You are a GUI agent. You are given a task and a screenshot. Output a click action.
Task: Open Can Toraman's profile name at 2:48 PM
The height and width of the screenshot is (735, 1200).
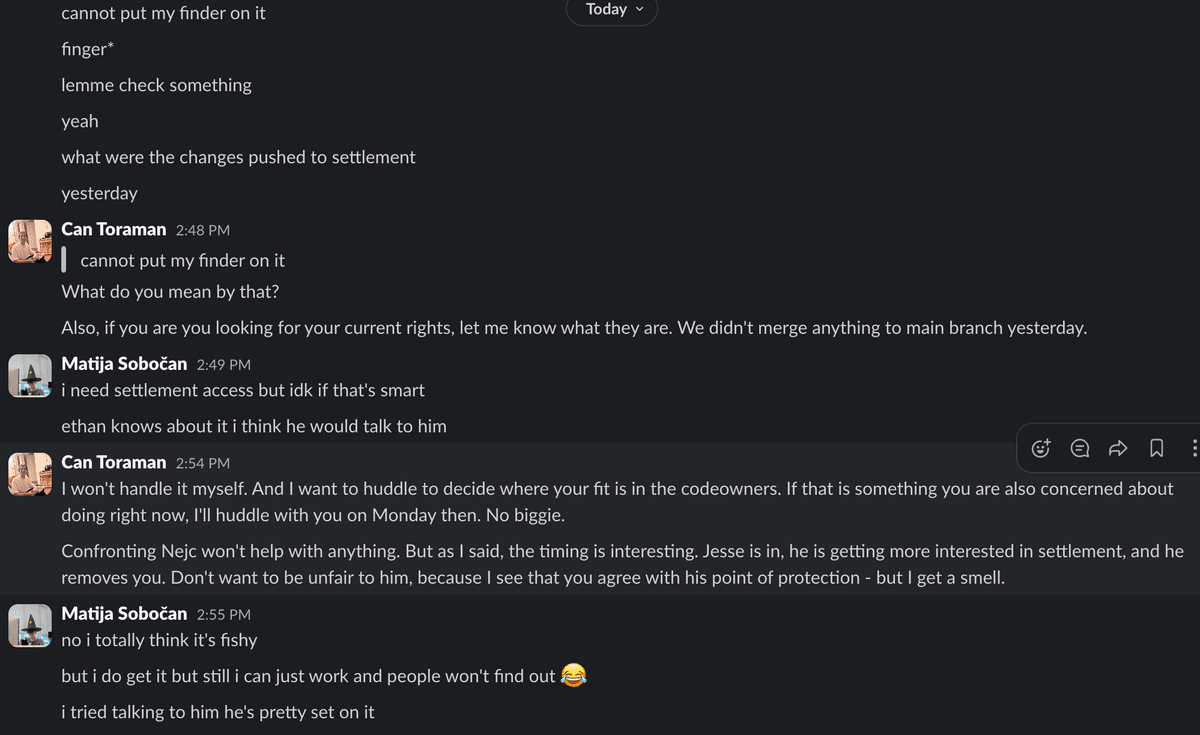(114, 229)
